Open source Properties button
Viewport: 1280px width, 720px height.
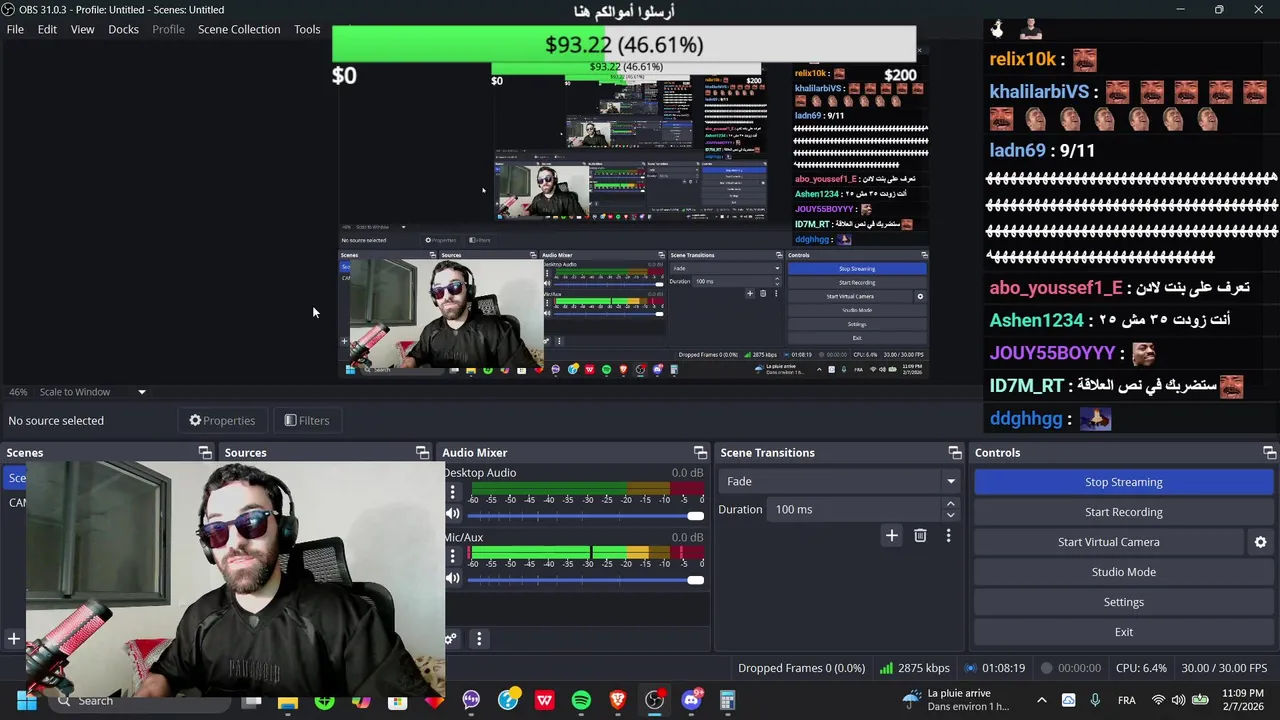(x=222, y=420)
